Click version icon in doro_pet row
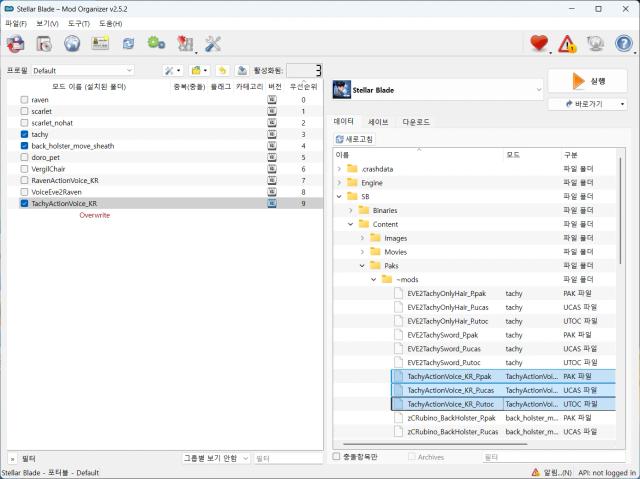Image resolution: width=640 pixels, height=479 pixels. point(272,157)
